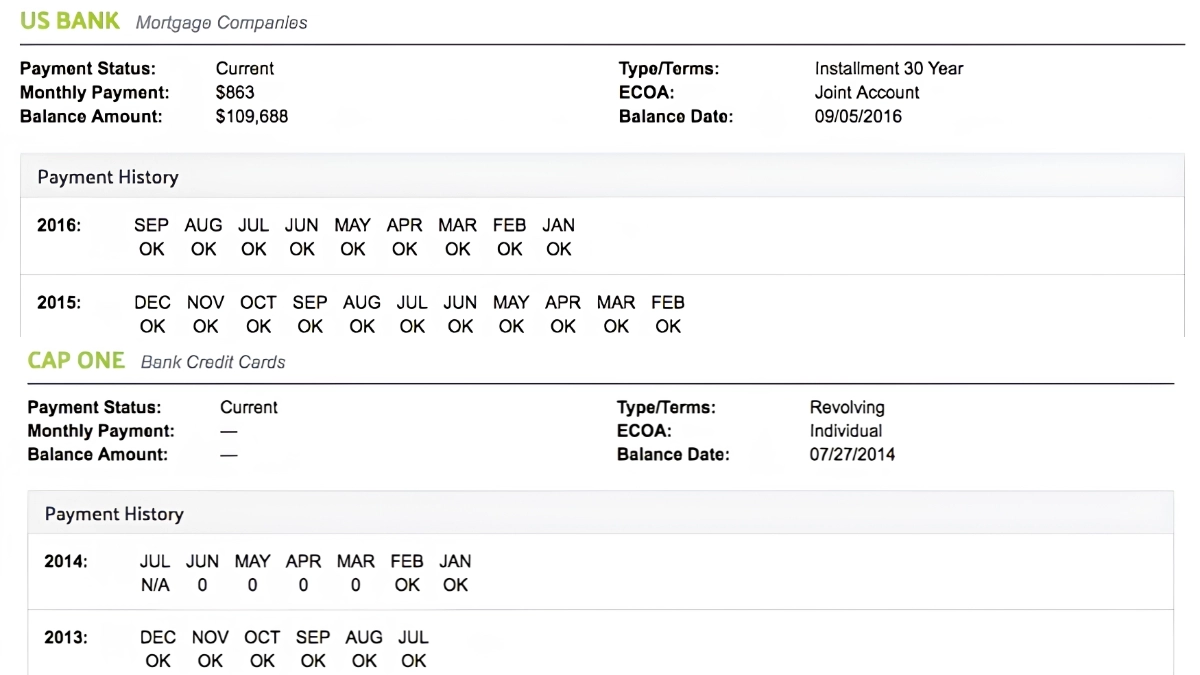Select the Bank Credit Cards category label
This screenshot has height=675, width=1200.
click(213, 362)
